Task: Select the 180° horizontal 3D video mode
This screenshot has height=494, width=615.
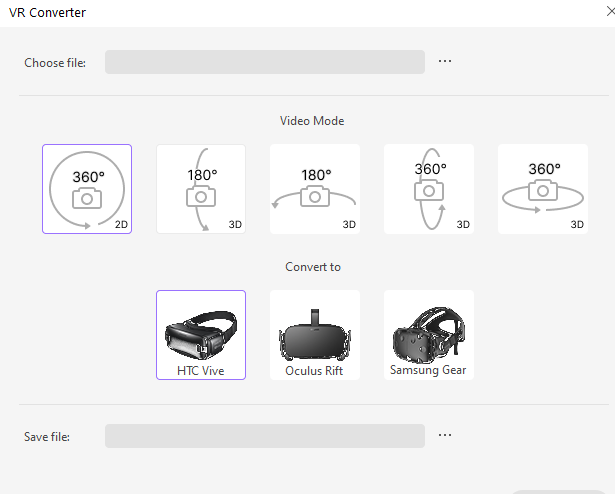Action: tap(315, 189)
